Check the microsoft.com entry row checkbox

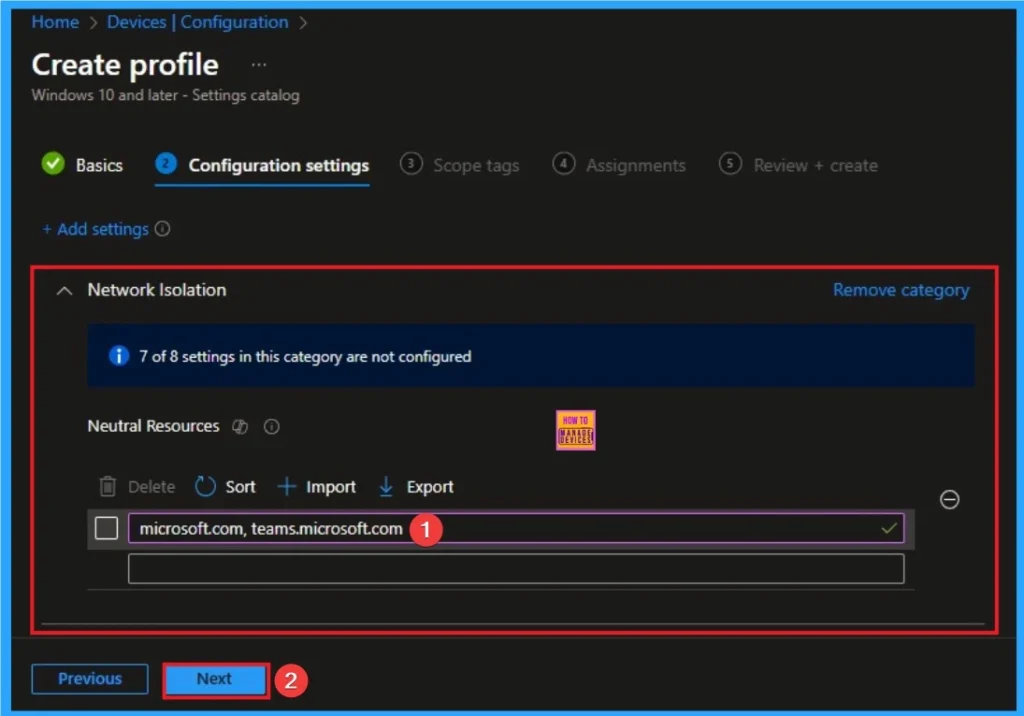[106, 528]
